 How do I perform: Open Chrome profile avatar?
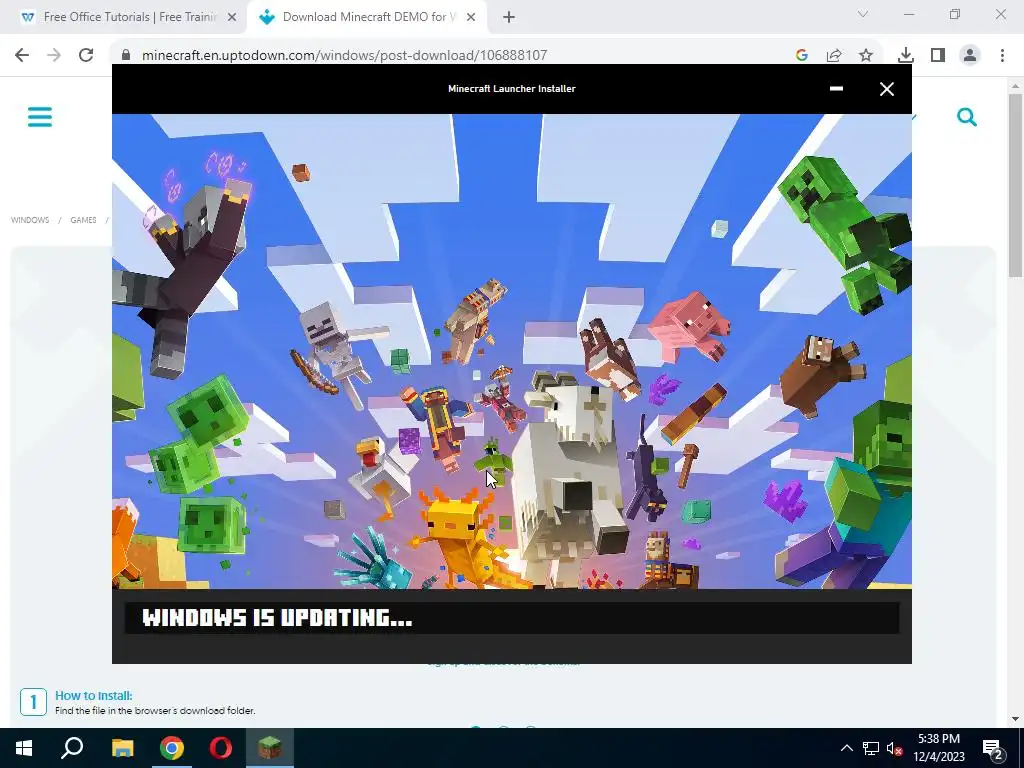click(x=970, y=56)
